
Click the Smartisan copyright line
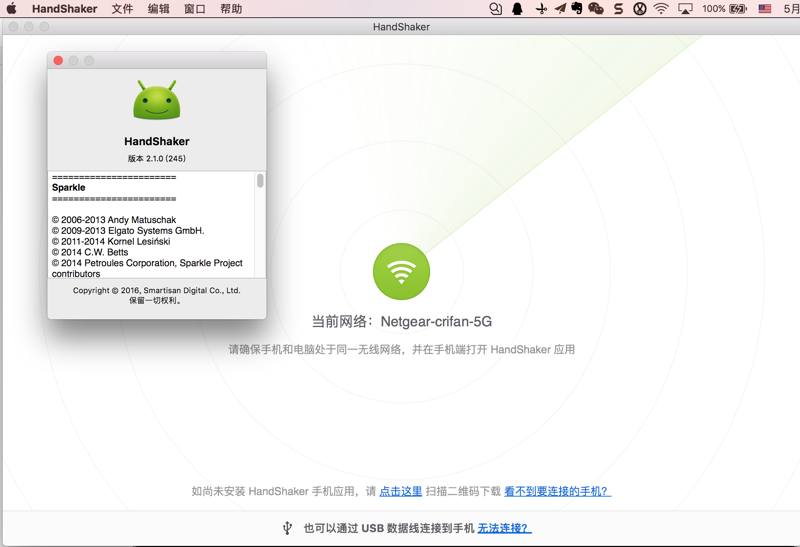click(157, 290)
